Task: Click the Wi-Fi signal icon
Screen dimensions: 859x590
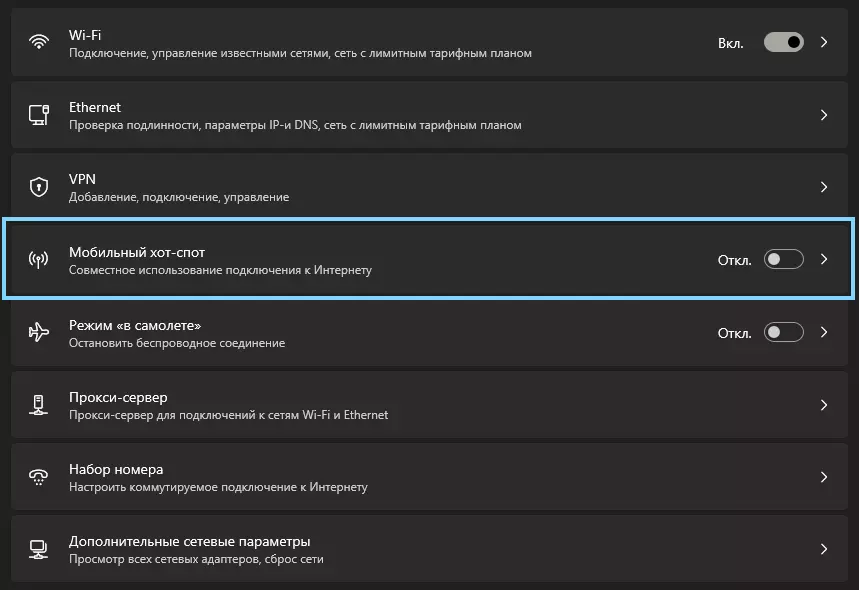Action: (39, 42)
